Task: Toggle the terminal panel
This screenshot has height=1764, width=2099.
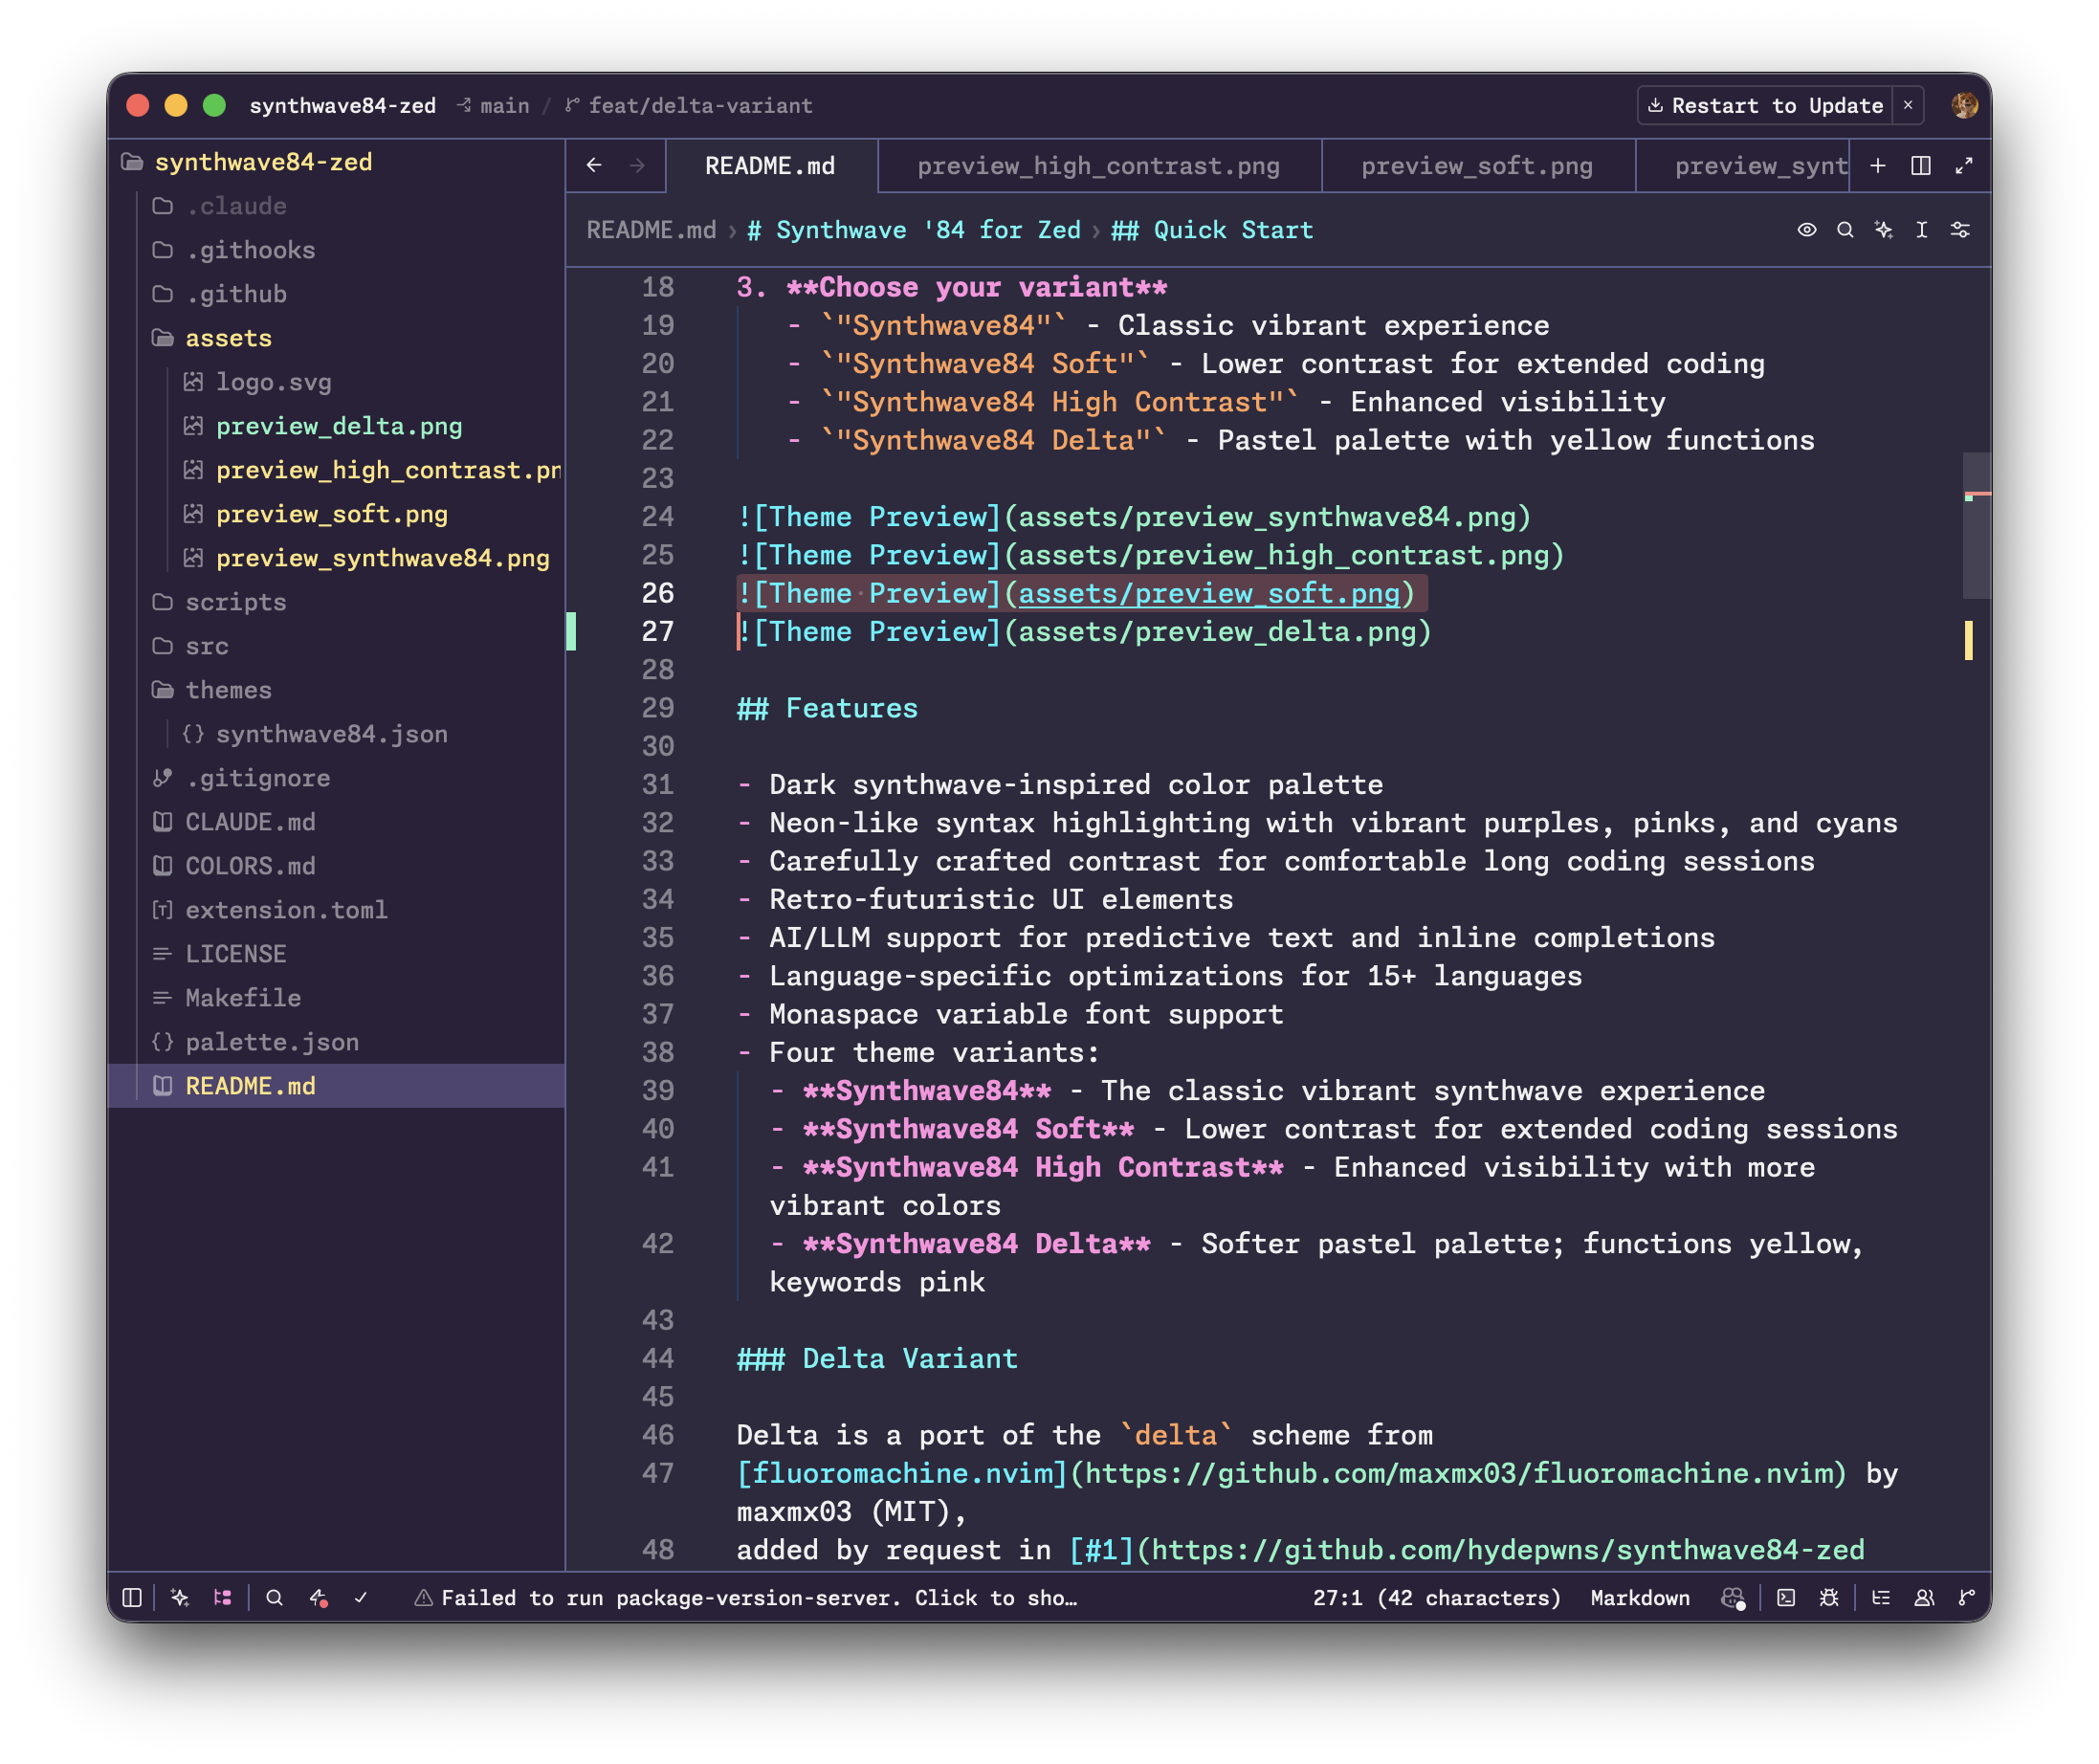Action: pos(1786,1598)
